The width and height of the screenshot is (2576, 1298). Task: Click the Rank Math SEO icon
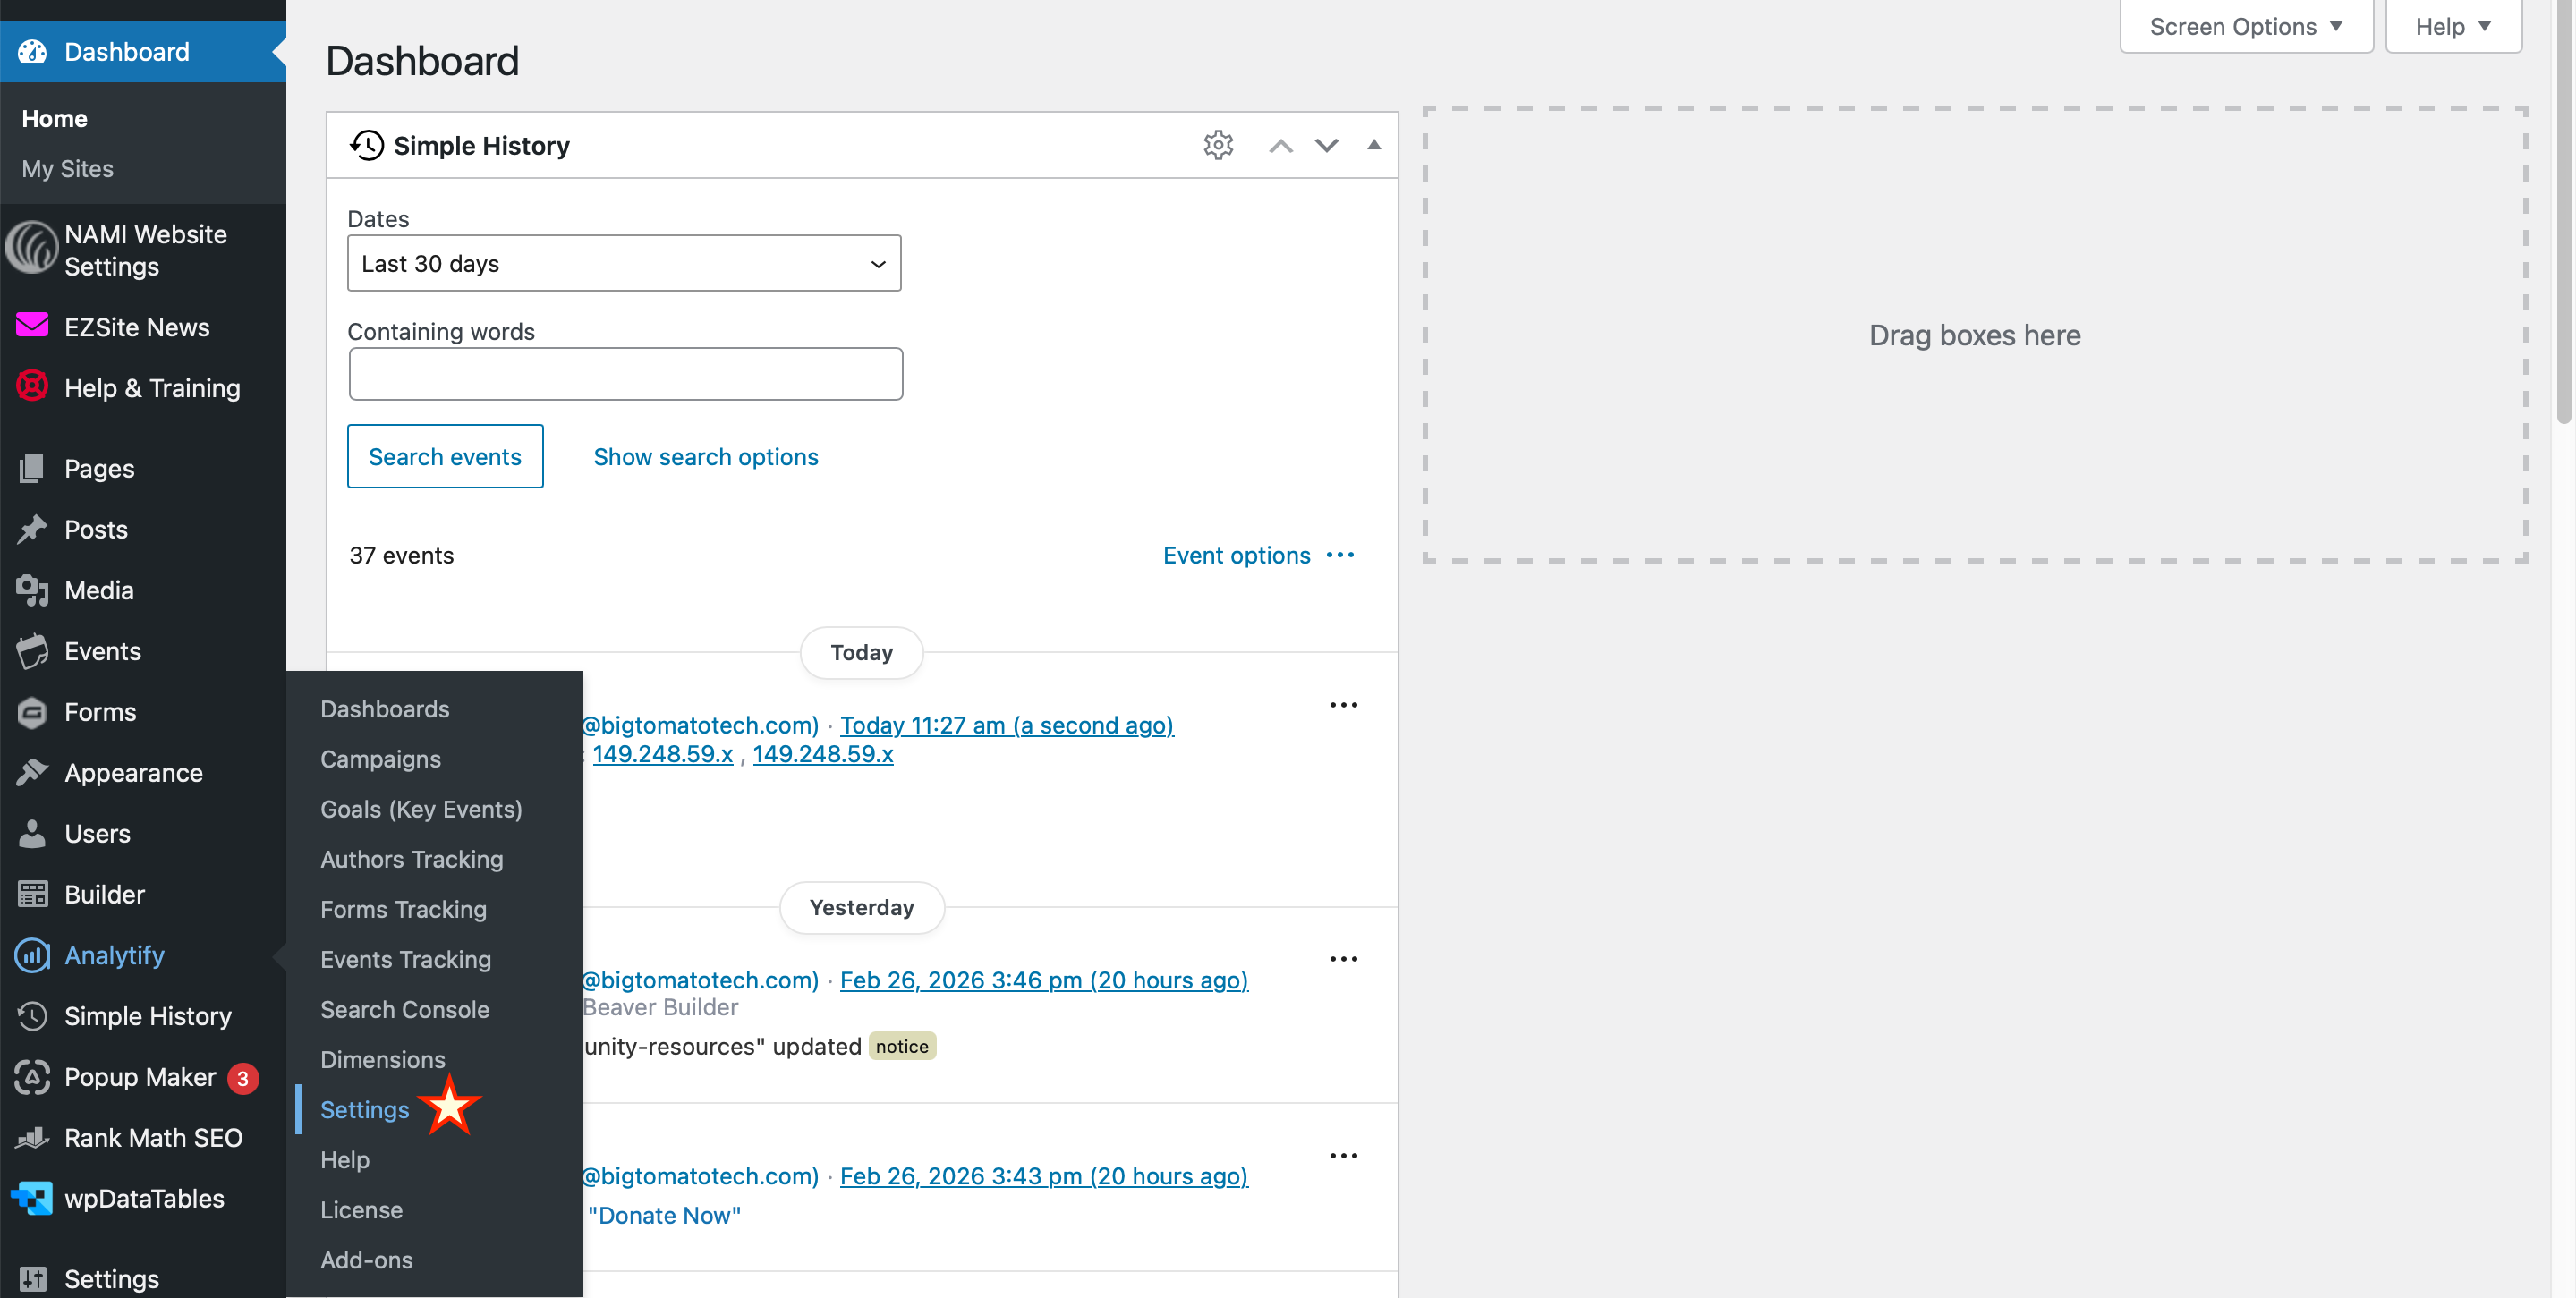click(x=32, y=1138)
